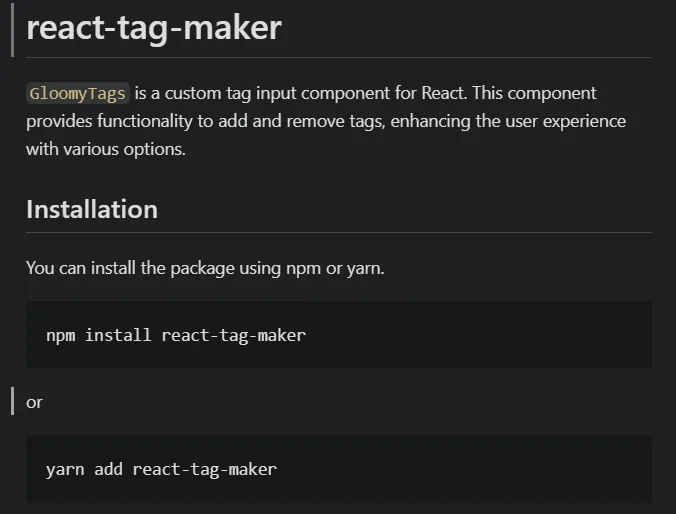The height and width of the screenshot is (514, 676).
Task: Click "react-tag-maker" in the npm command
Action: (233, 335)
